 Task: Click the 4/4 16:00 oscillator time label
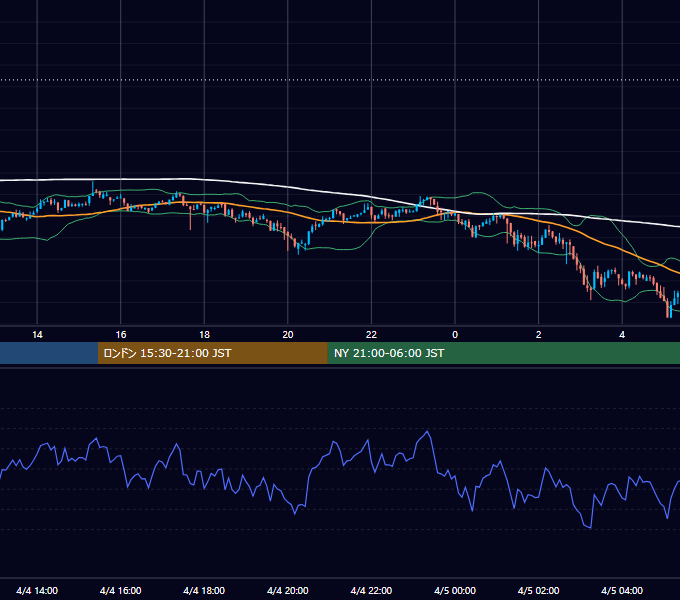pyautogui.click(x=121, y=590)
